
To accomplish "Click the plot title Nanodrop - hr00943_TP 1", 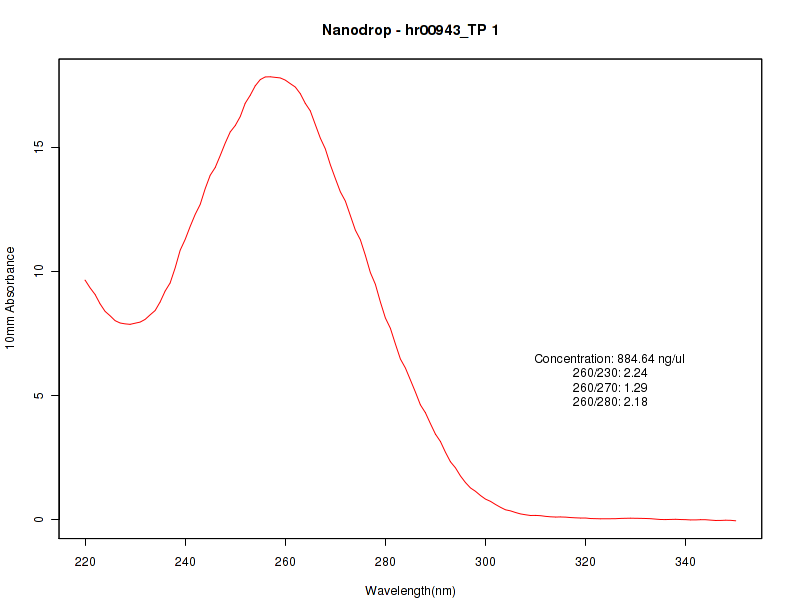I will click(410, 30).
